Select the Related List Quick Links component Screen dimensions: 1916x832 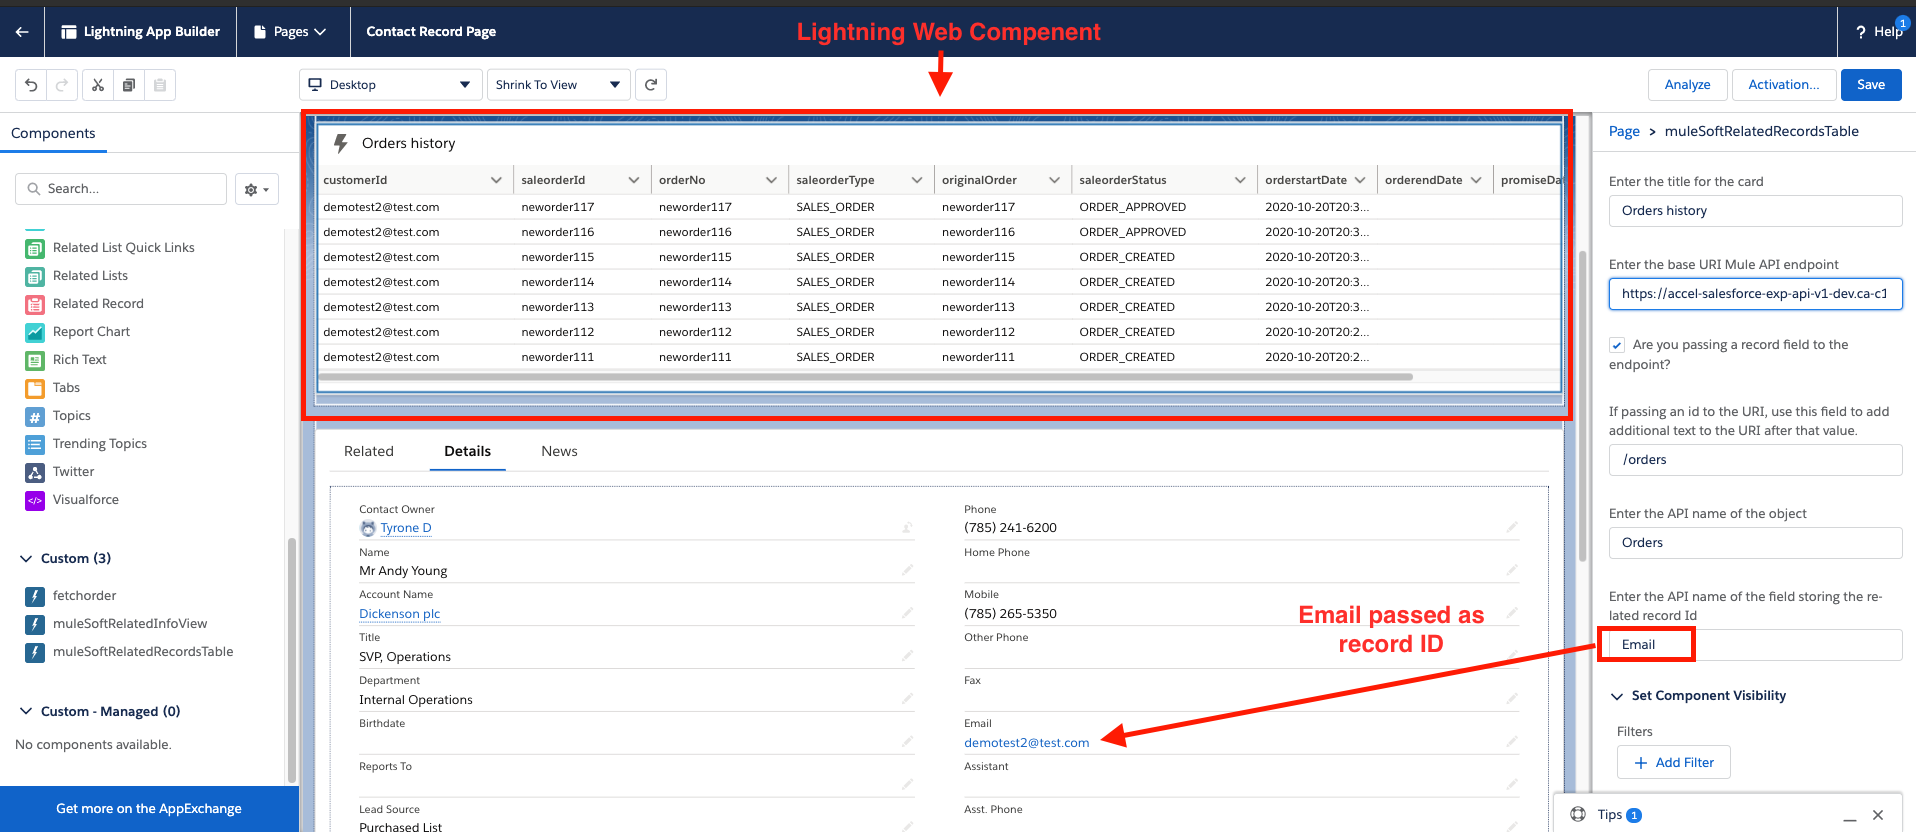click(x=124, y=248)
